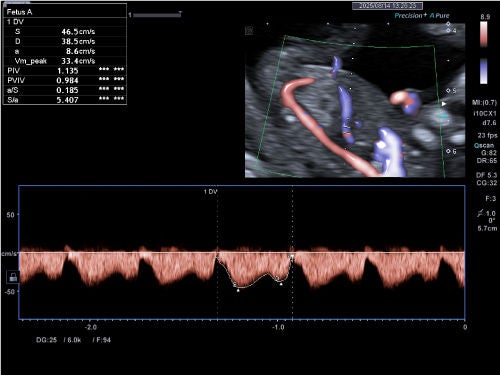Click the d7.6 depth value

[489, 123]
